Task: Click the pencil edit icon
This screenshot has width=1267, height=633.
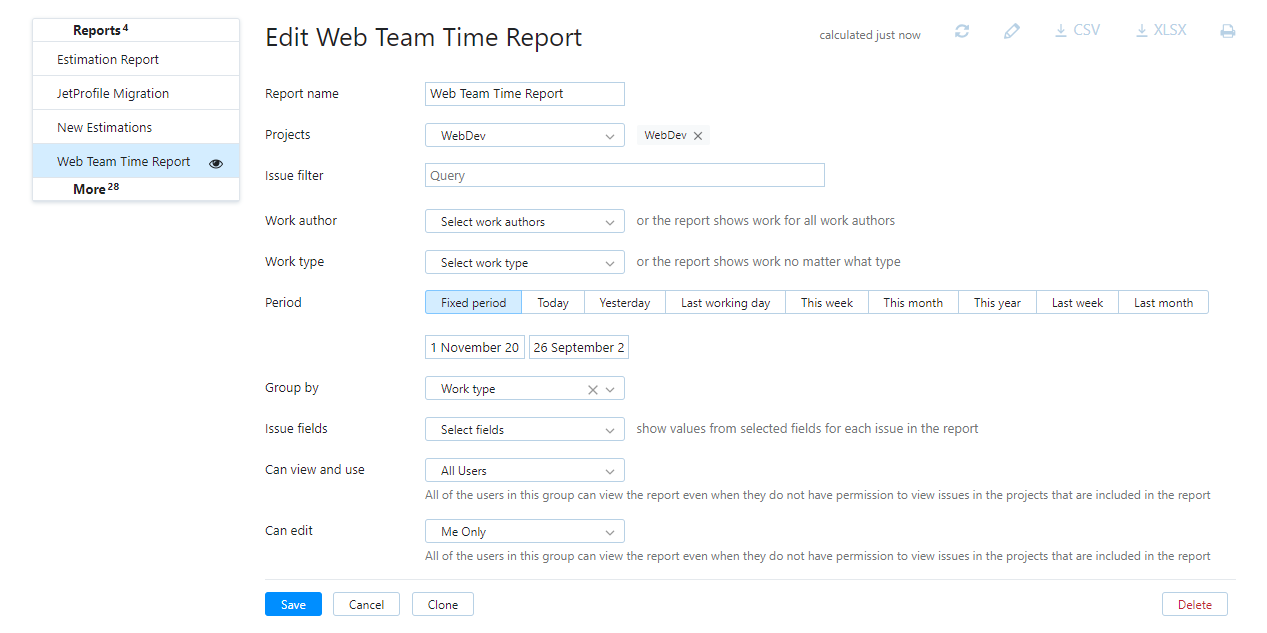Action: pyautogui.click(x=1011, y=31)
